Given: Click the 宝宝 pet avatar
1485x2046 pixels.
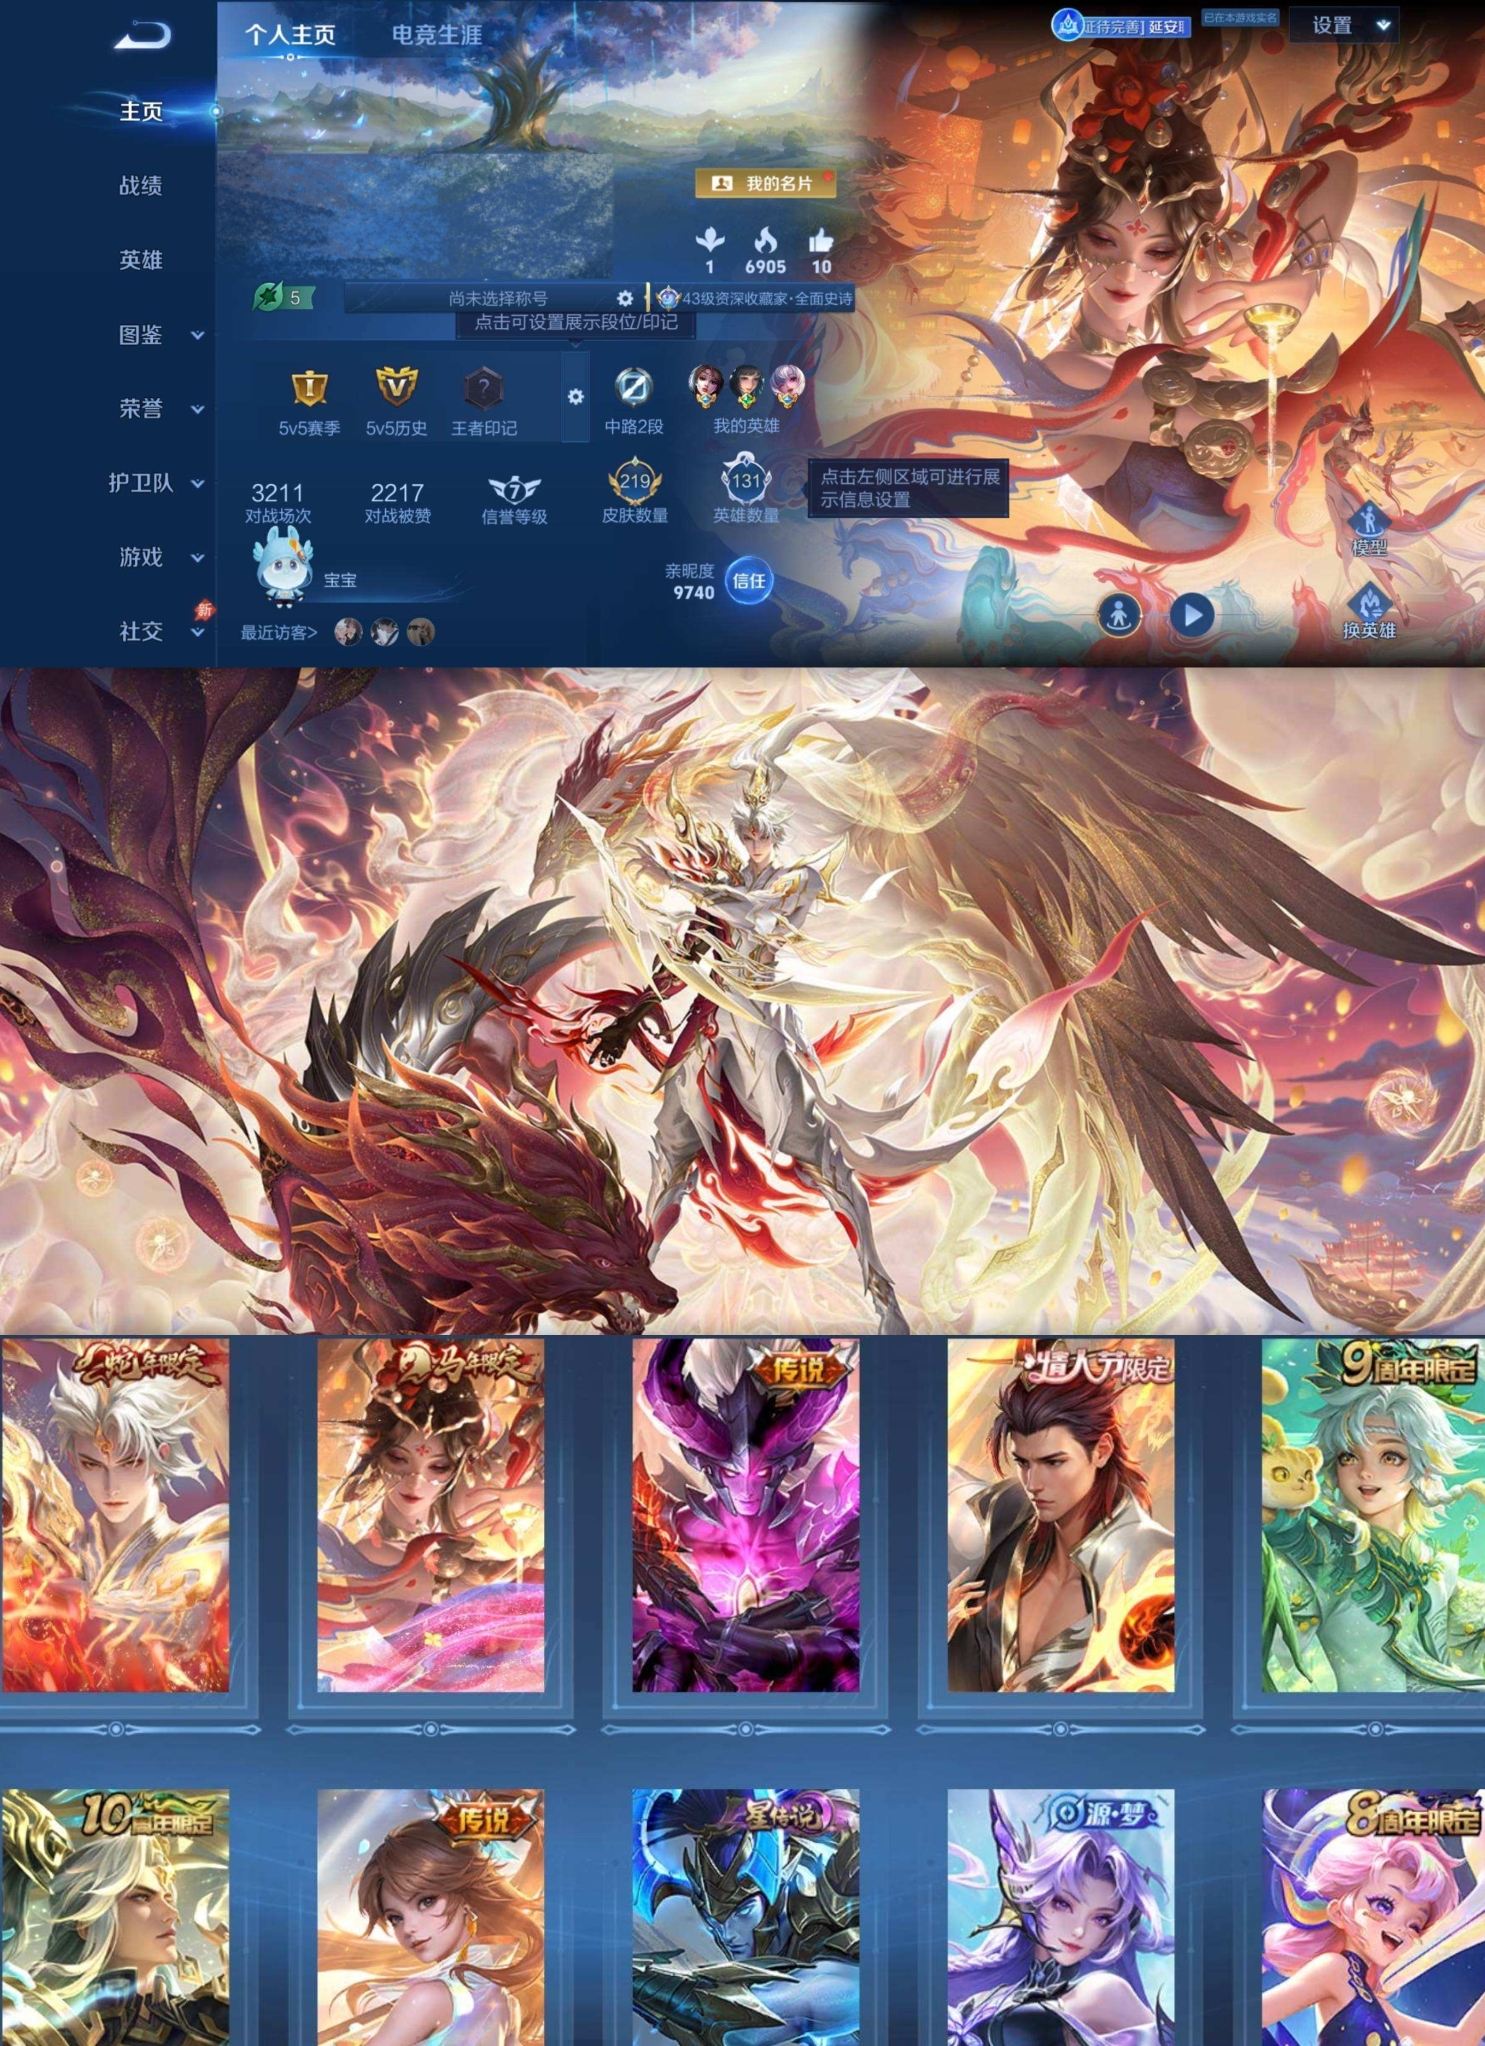Looking at the screenshot, I should tap(284, 567).
